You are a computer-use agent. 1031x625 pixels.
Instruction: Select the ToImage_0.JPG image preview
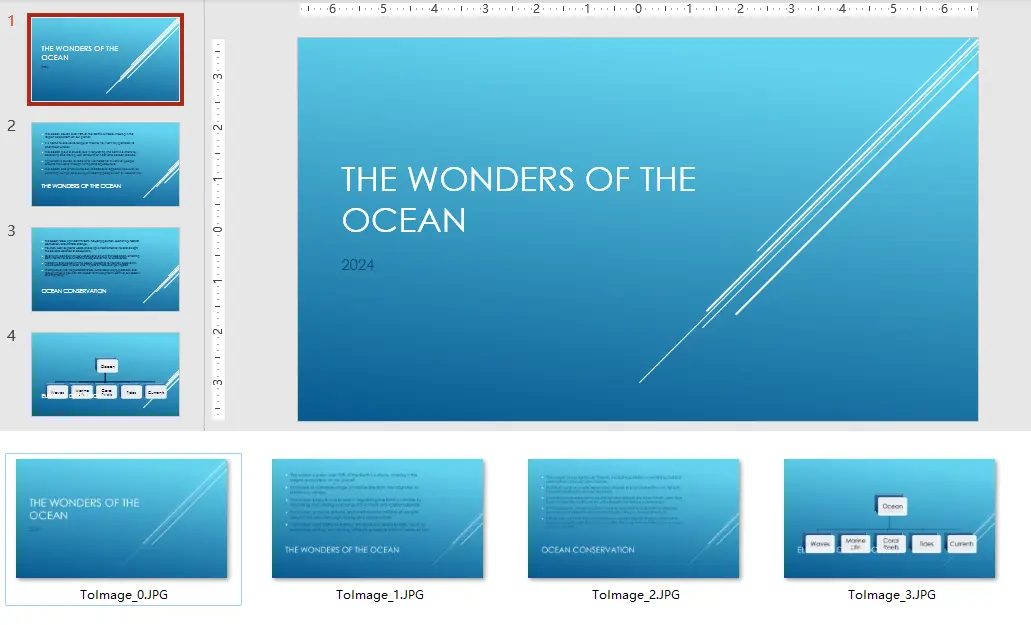pos(122,518)
